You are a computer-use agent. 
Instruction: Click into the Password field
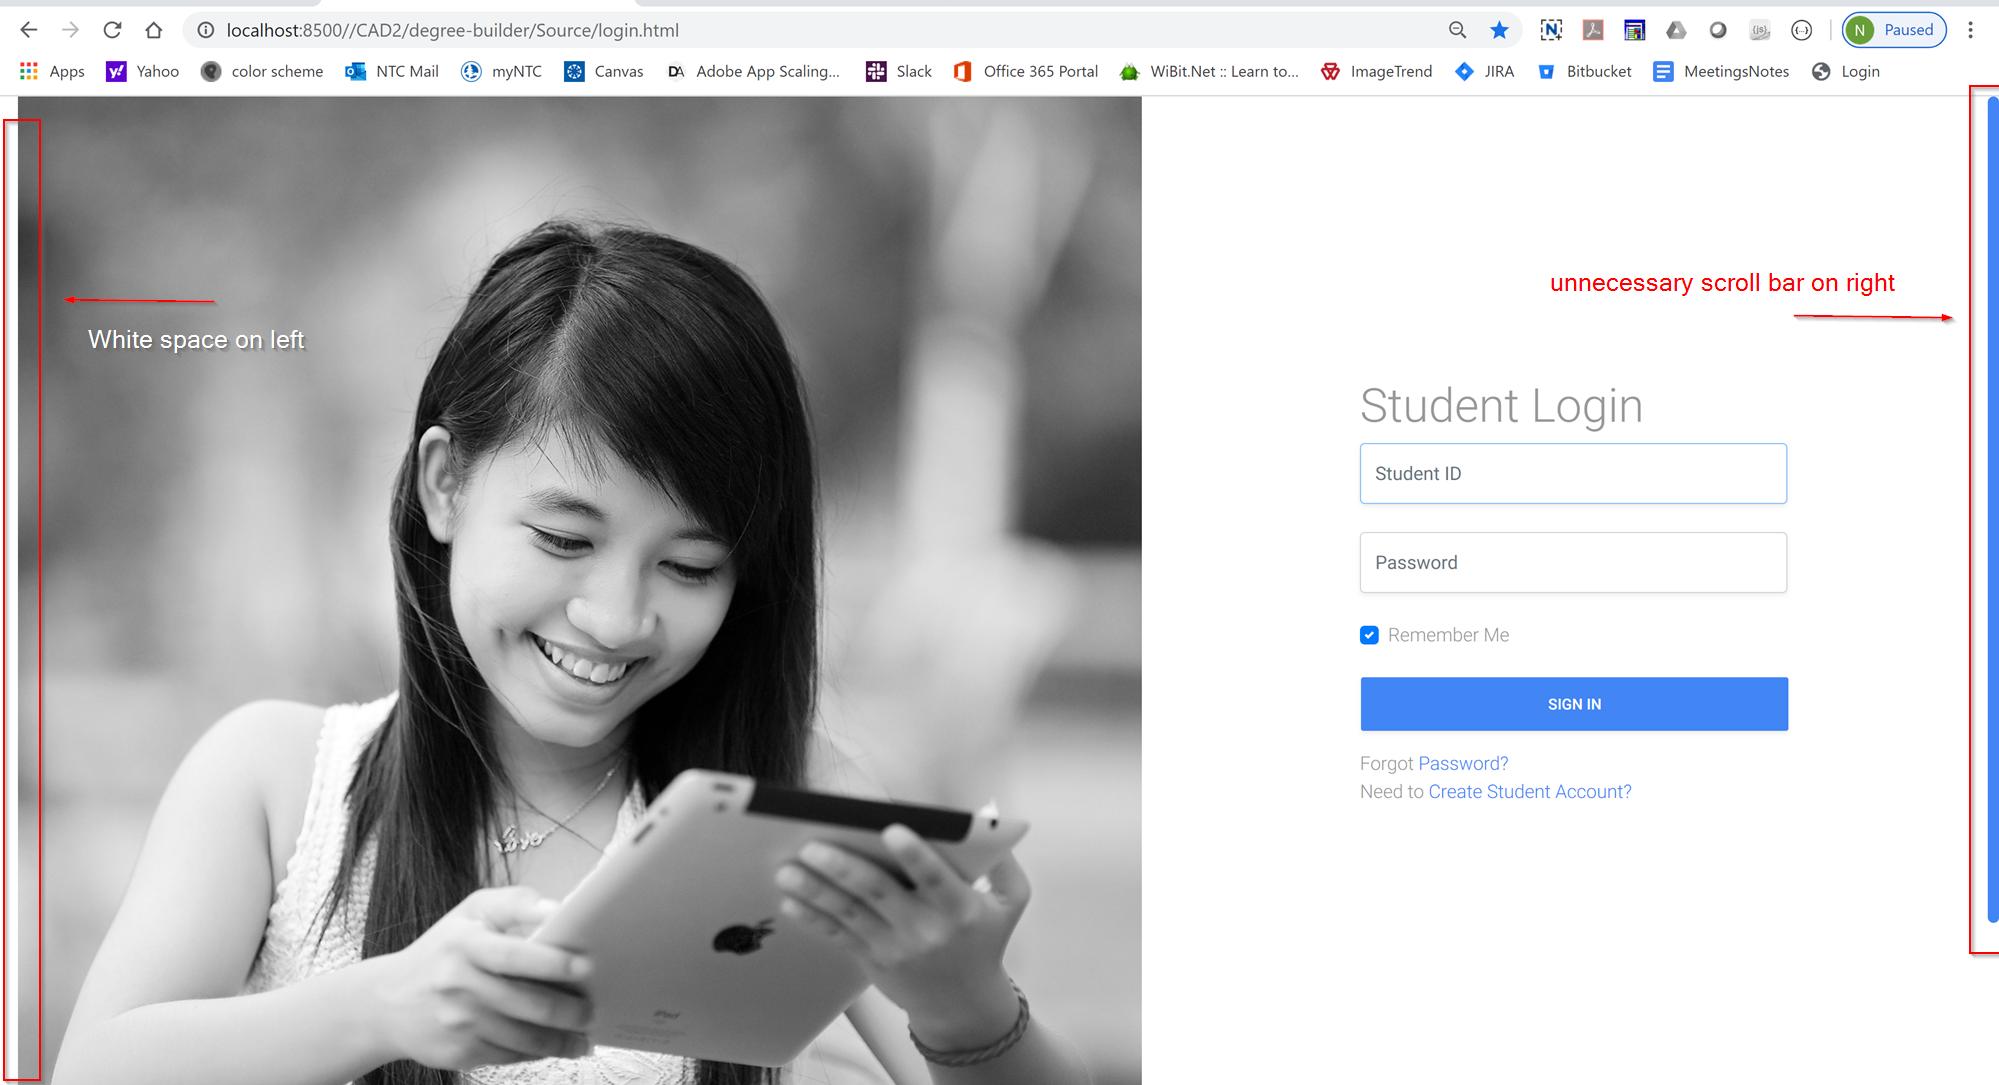click(x=1572, y=562)
